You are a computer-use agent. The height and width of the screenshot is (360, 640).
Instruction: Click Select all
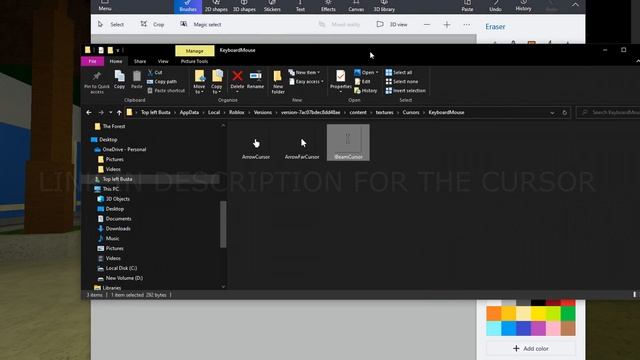(399, 72)
